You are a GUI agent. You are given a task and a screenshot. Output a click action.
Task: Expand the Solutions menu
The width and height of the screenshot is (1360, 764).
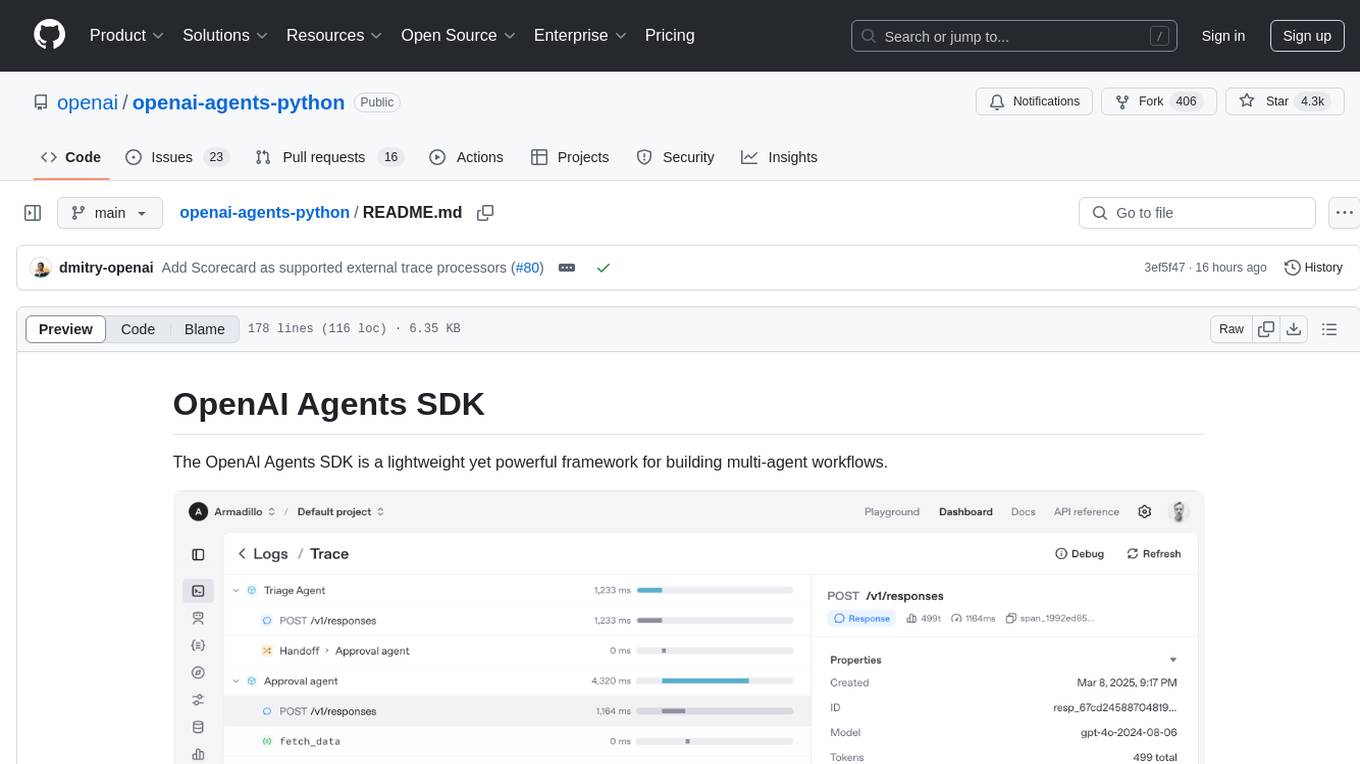pyautogui.click(x=225, y=35)
